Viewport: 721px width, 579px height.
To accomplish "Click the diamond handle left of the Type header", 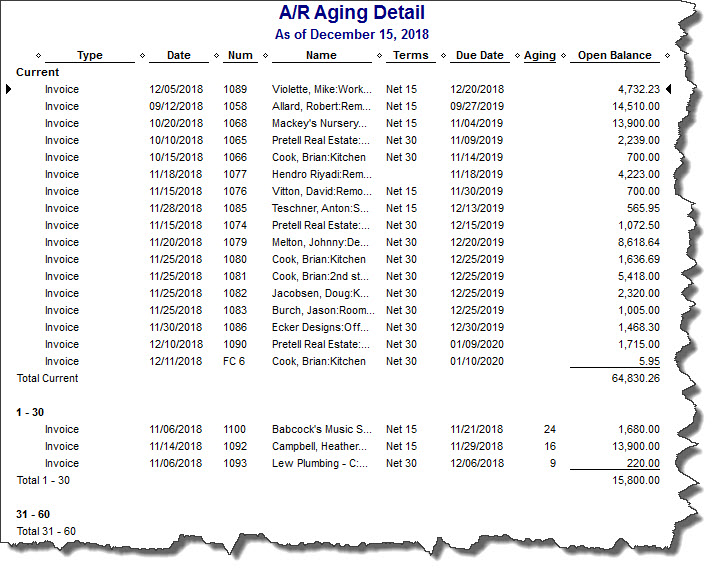I will pyautogui.click(x=38, y=56).
